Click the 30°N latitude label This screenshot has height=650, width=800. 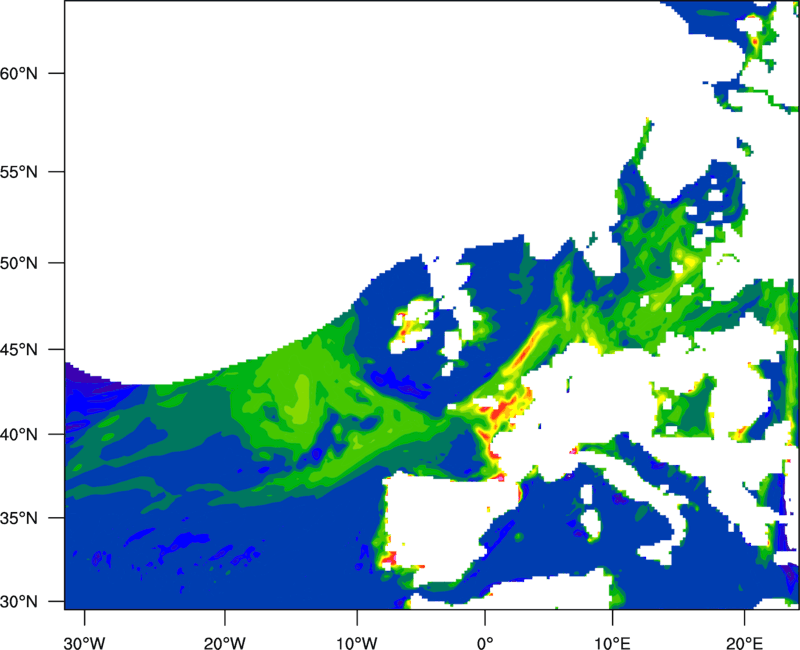pyautogui.click(x=19, y=602)
